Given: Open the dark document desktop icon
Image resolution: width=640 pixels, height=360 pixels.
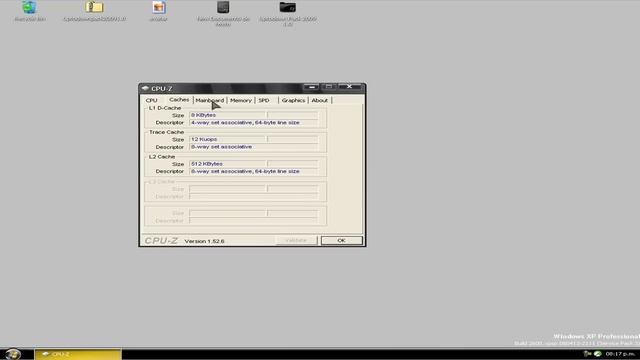Looking at the screenshot, I should point(223,7).
